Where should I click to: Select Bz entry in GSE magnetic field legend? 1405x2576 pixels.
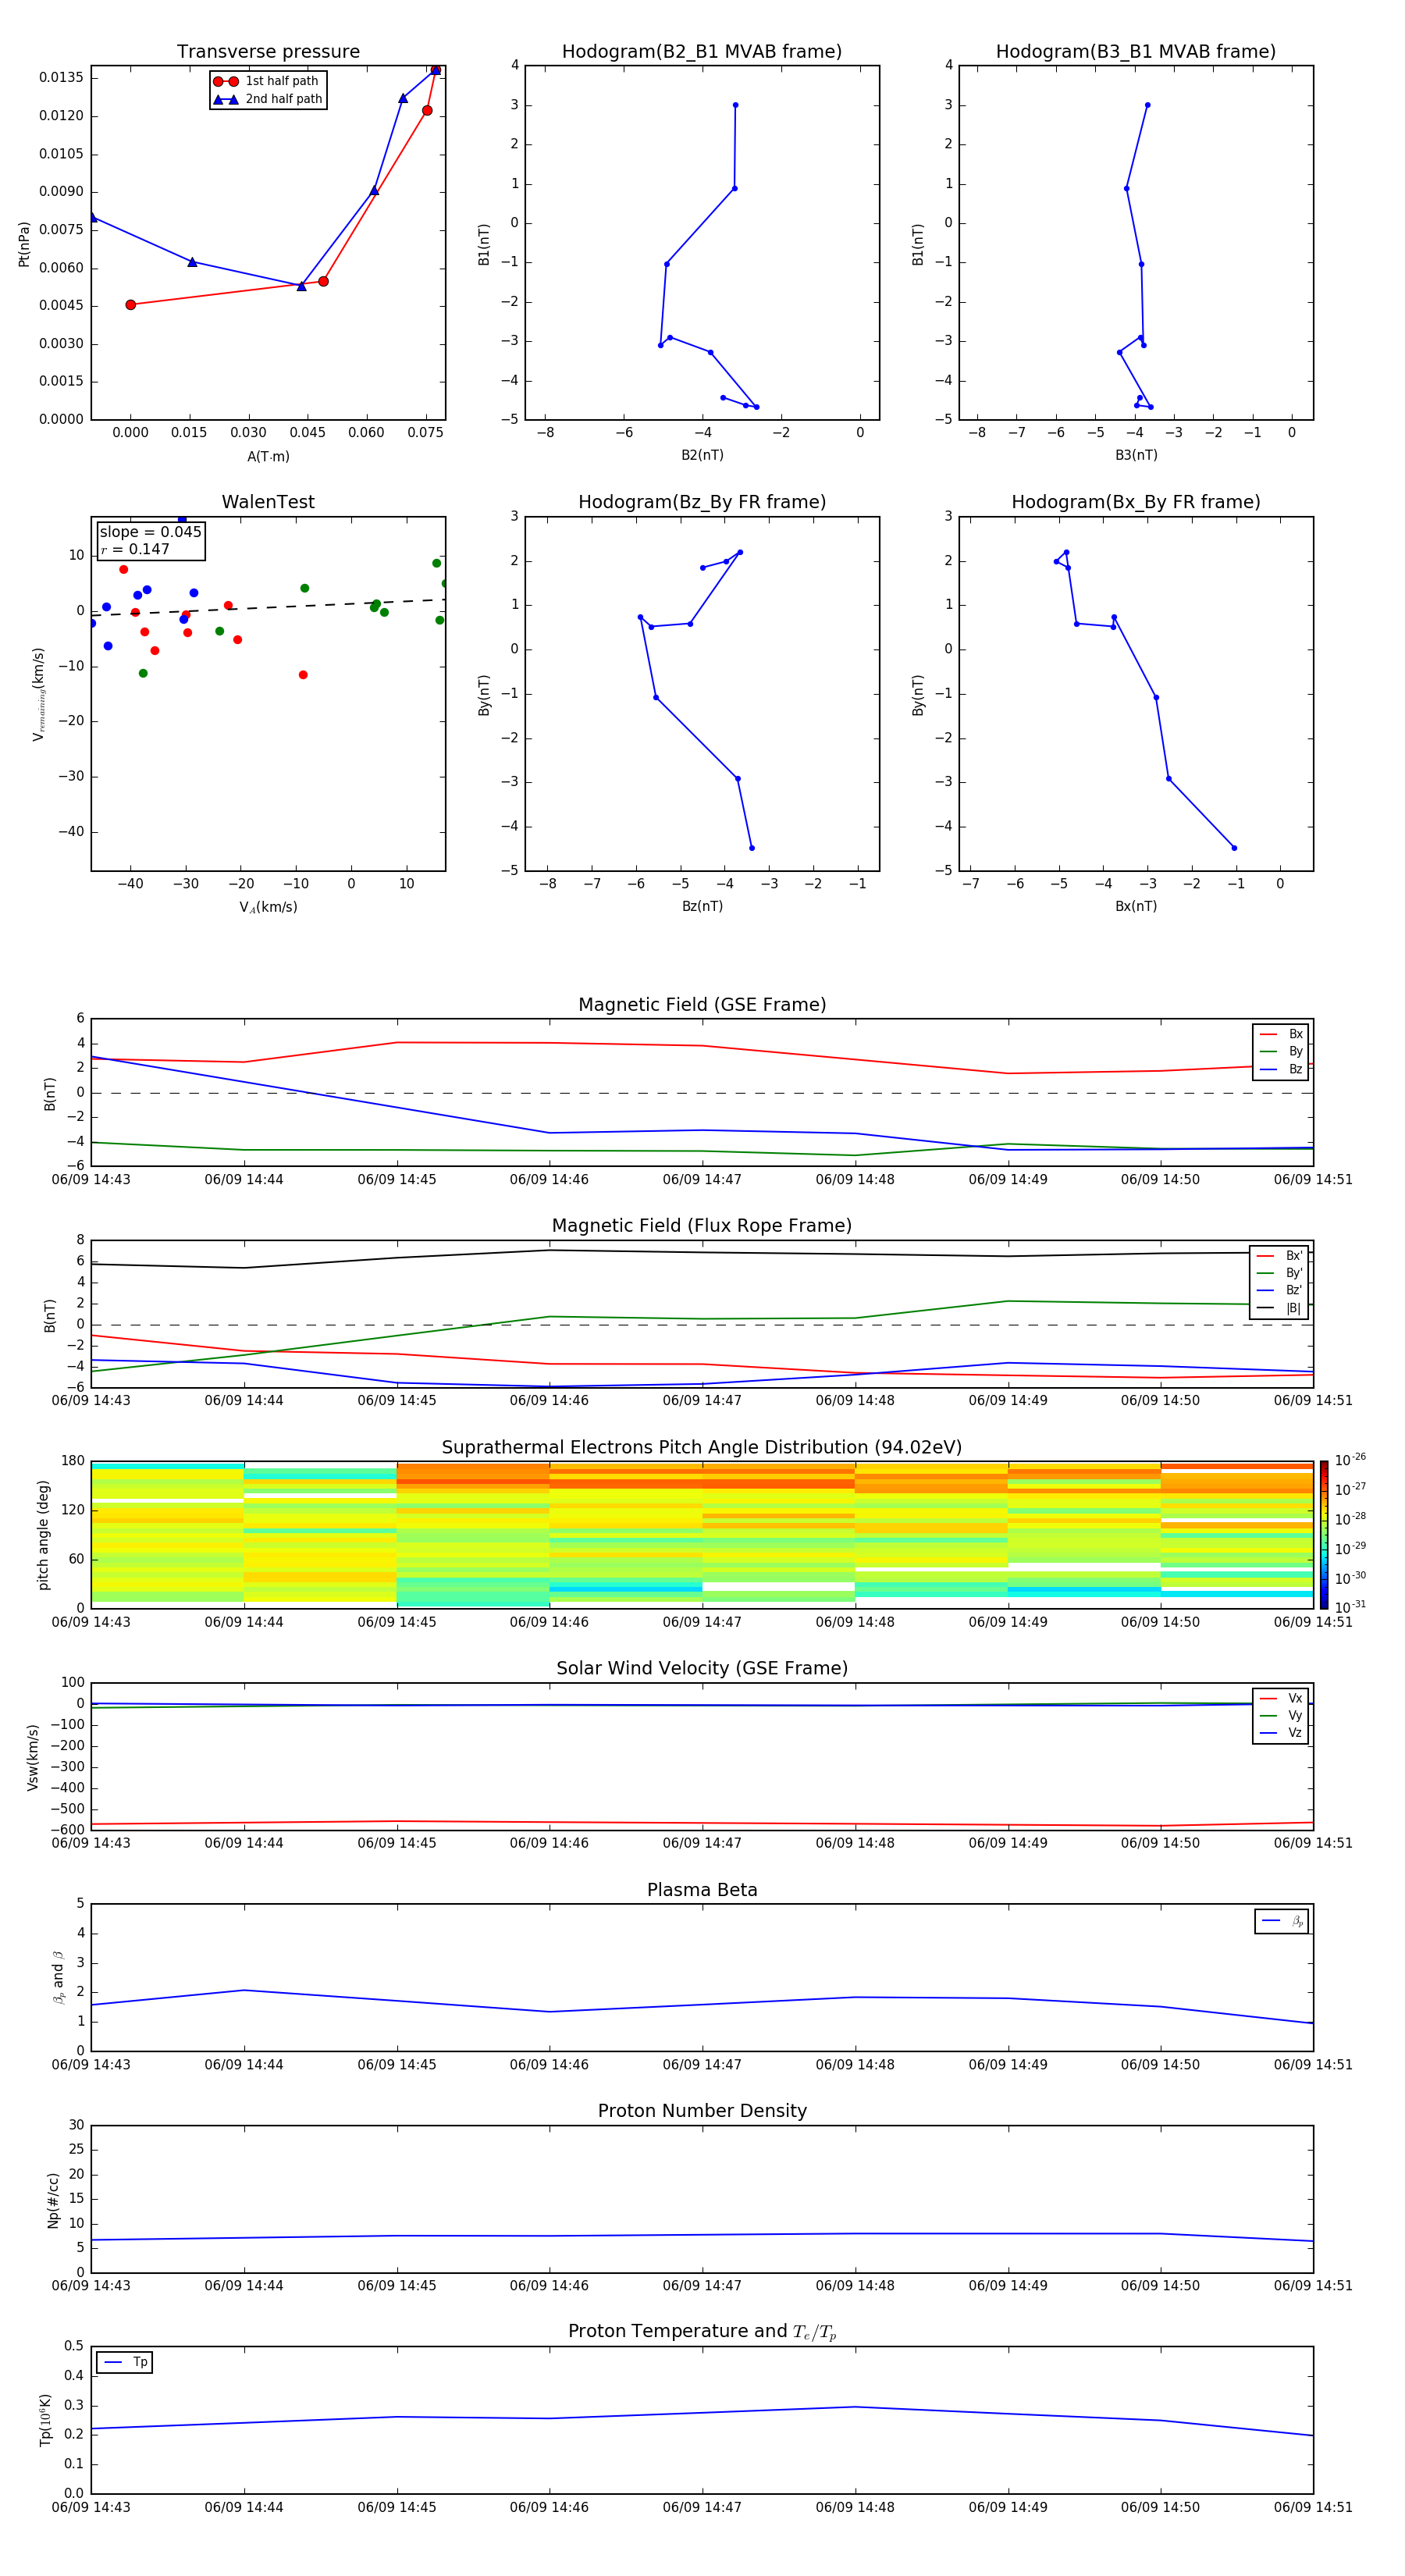(1281, 1069)
